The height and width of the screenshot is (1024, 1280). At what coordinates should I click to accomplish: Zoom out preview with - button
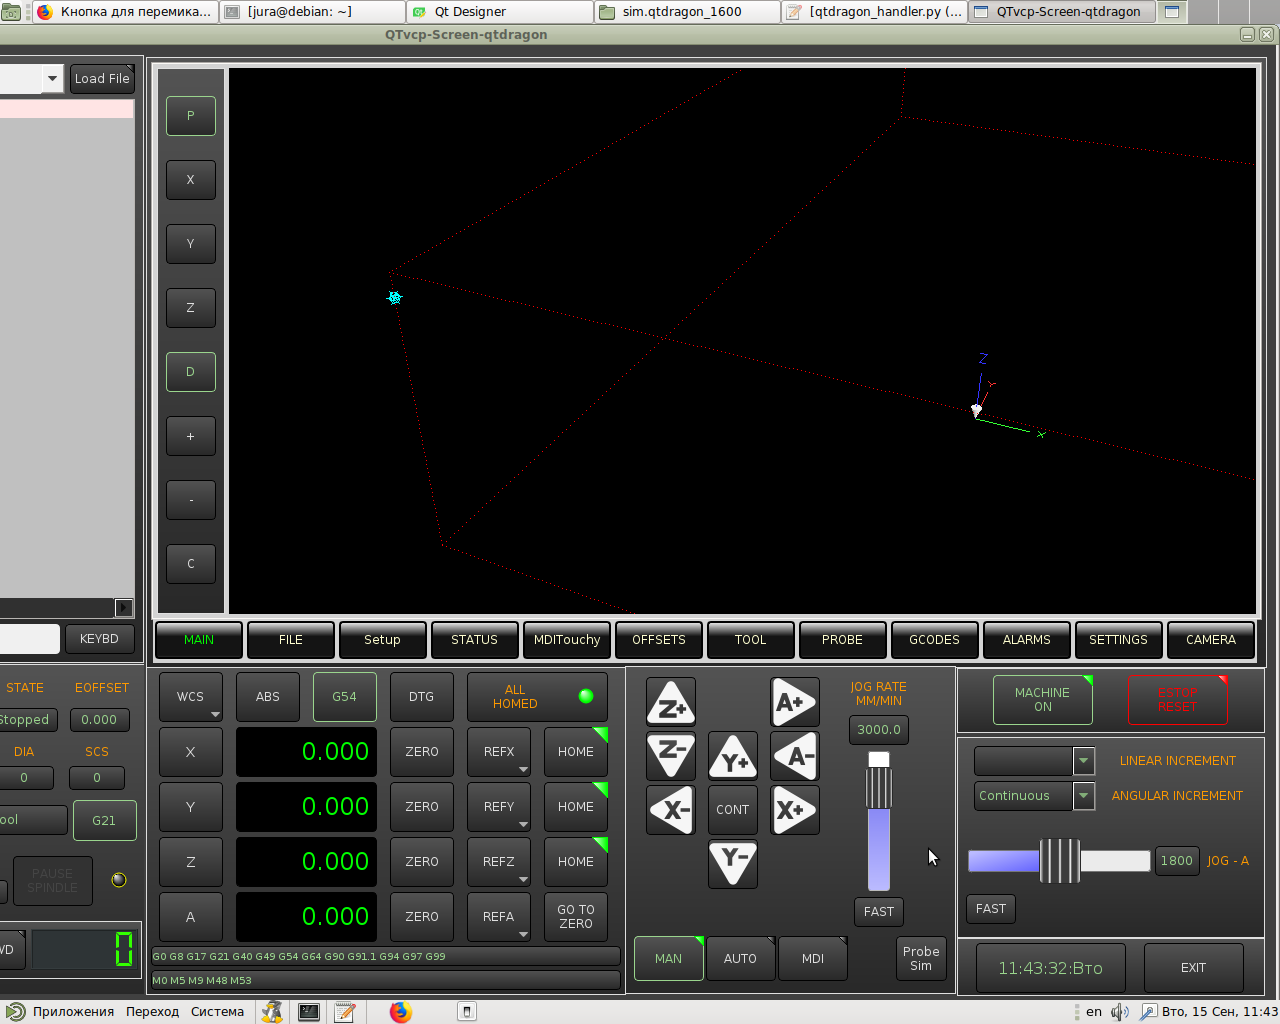point(191,500)
